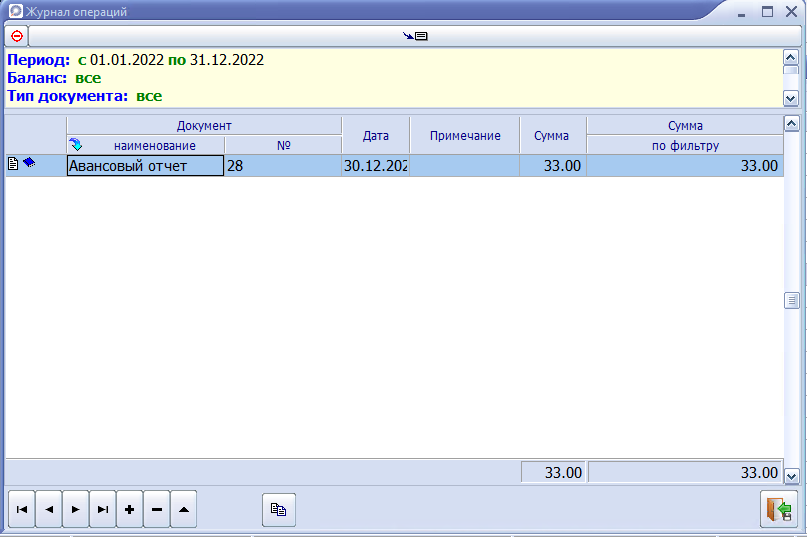
Task: Click the arrow-to-comment icon in the top bar
Action: tap(415, 36)
